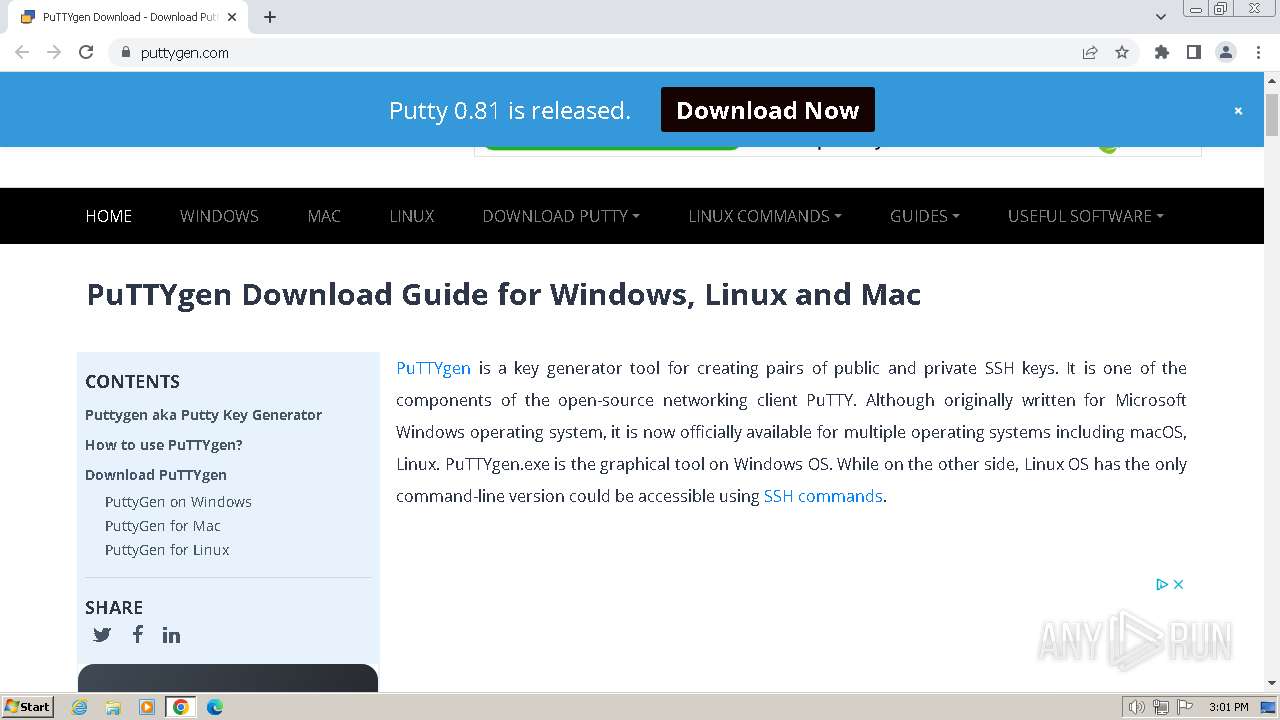Open the Extensions puzzle icon
This screenshot has width=1280, height=720.
[x=1162, y=52]
